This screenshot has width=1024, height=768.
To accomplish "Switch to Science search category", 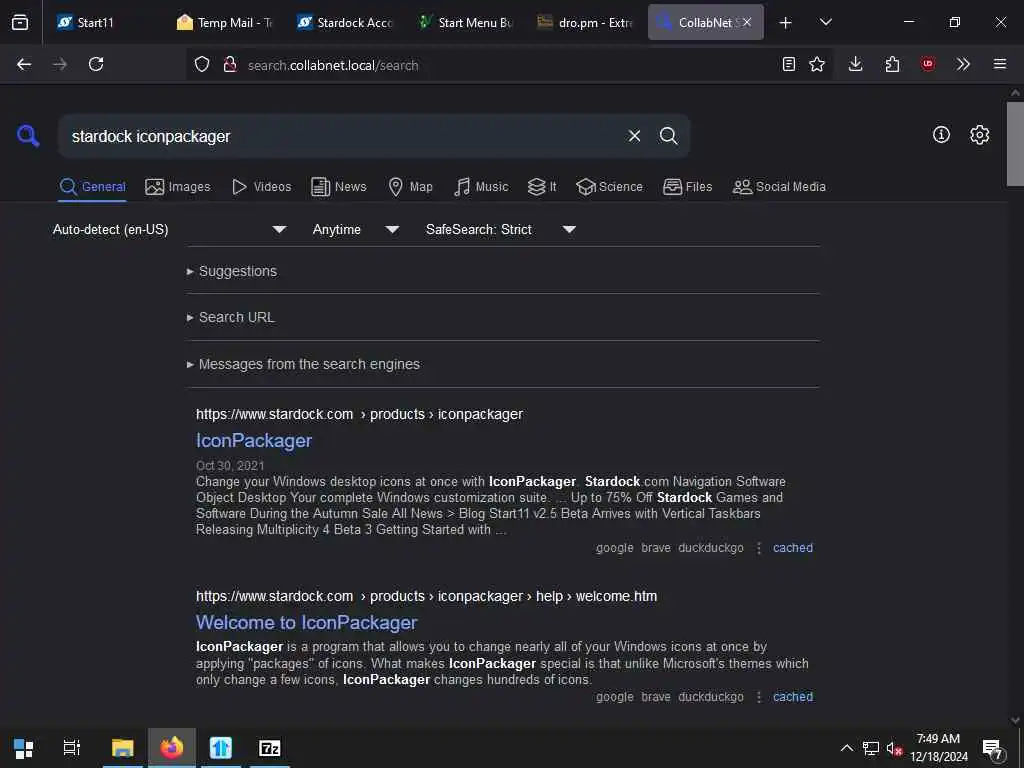I will click(609, 187).
